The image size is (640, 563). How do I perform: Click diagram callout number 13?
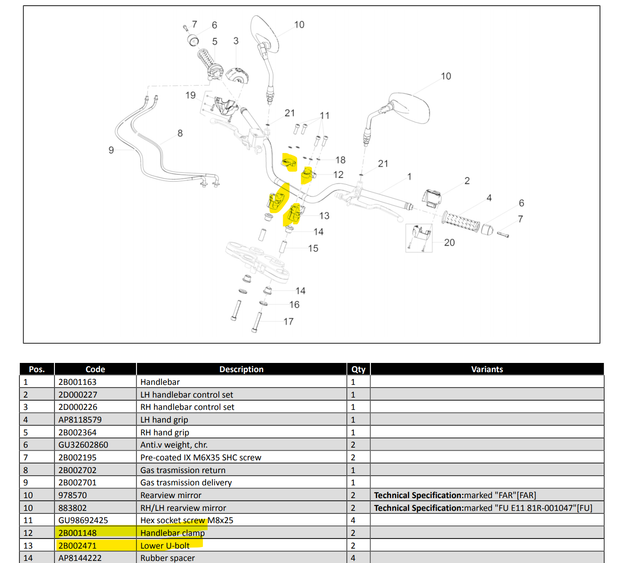point(324,216)
